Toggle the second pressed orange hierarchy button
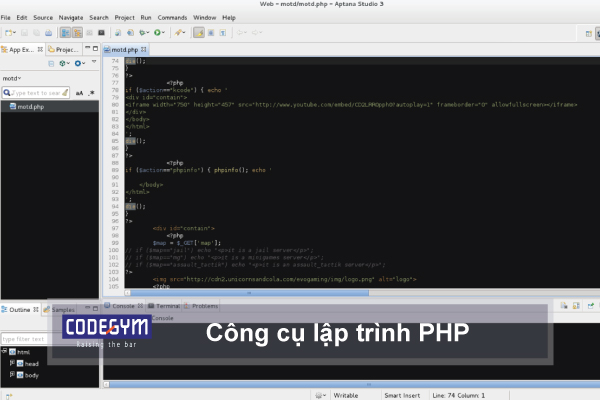This screenshot has height=400, width=600. pyautogui.click(x=77, y=33)
